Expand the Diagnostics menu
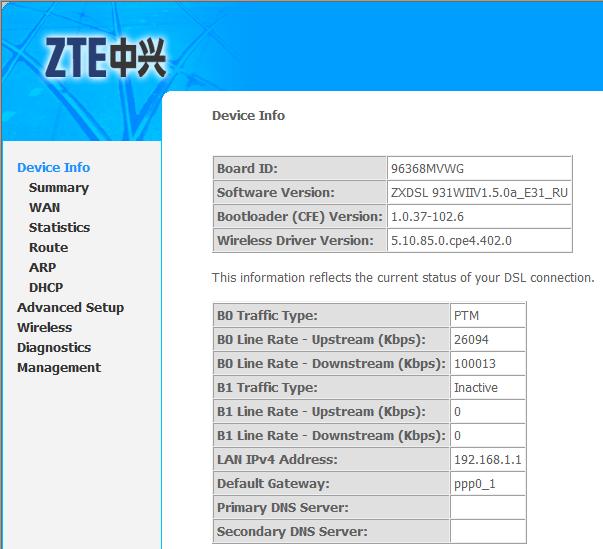Viewport: 603px width, 549px height. click(54, 348)
